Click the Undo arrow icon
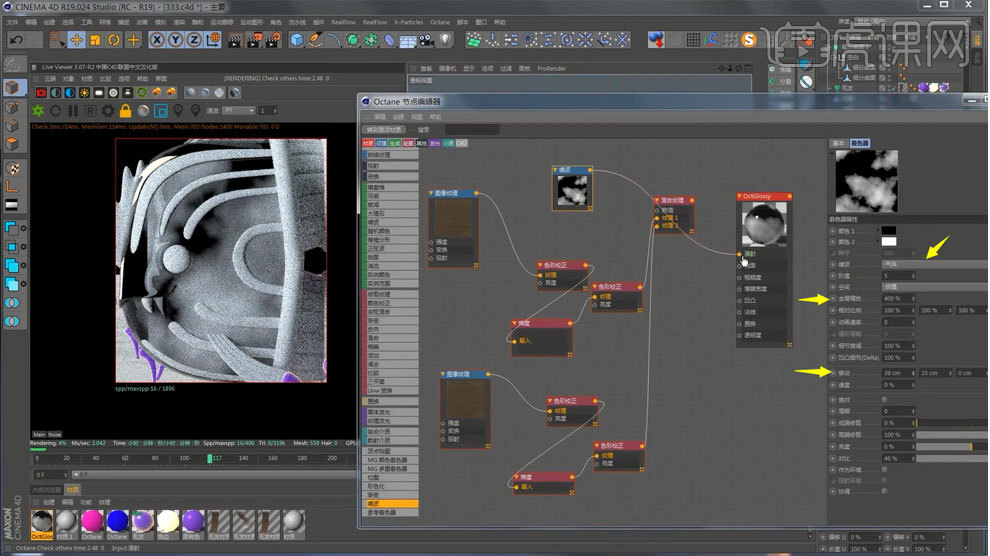 tap(17, 39)
